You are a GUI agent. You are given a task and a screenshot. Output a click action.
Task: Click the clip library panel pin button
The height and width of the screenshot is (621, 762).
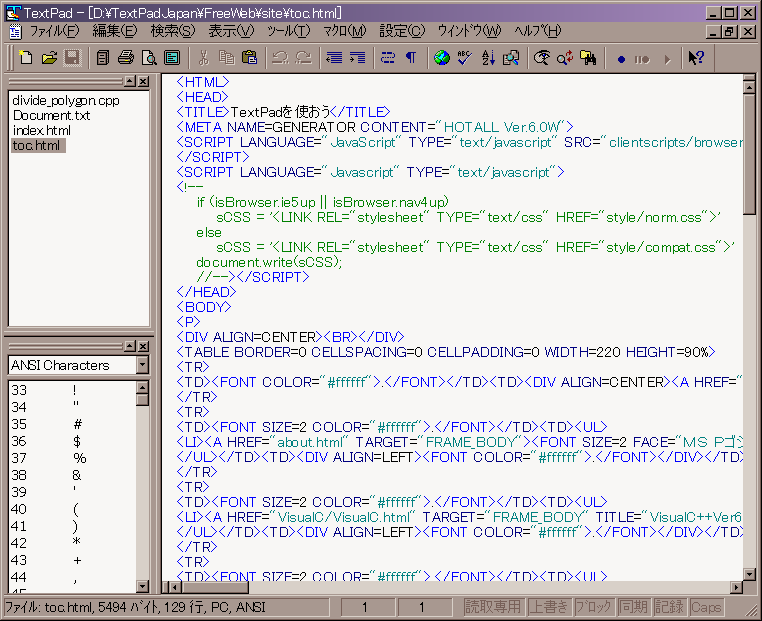(x=130, y=346)
